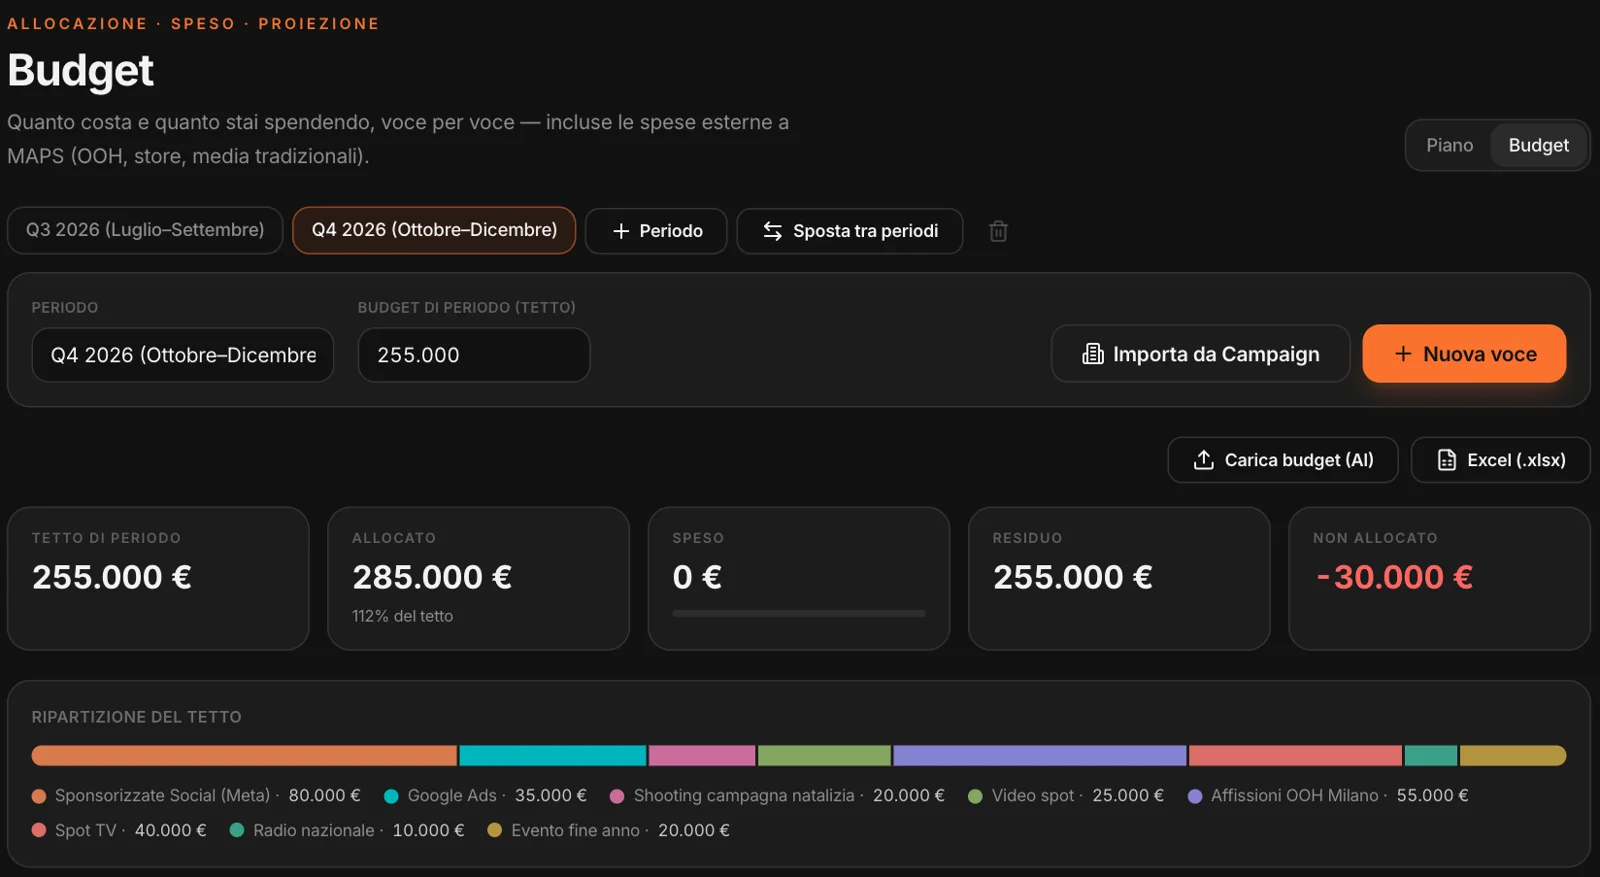Click the Google Ads legend dot
Screen dimensions: 1600x877
392,797
